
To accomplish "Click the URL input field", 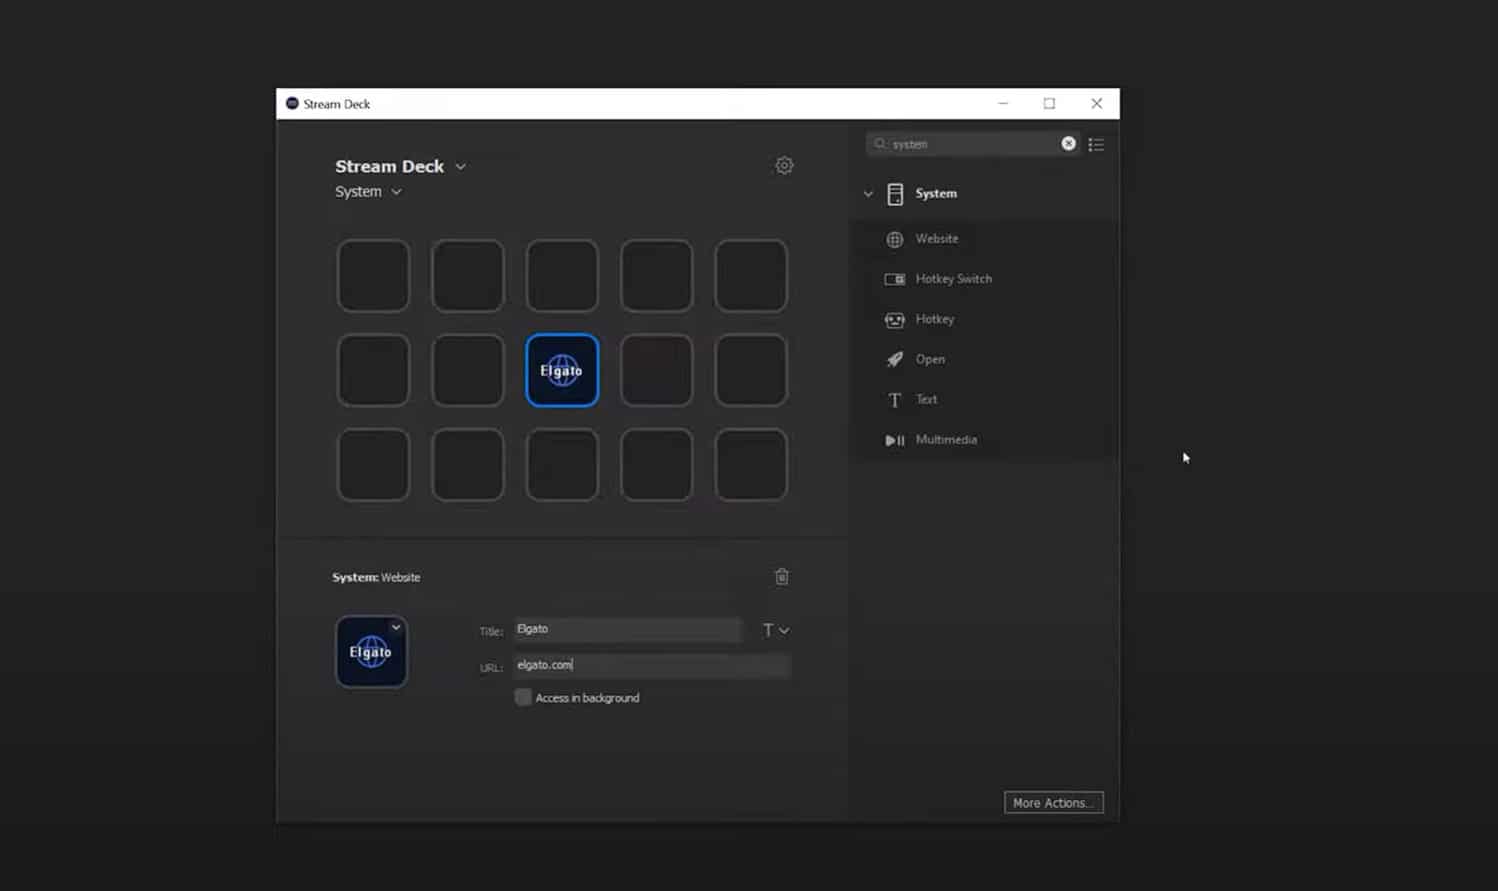I will 651,665.
